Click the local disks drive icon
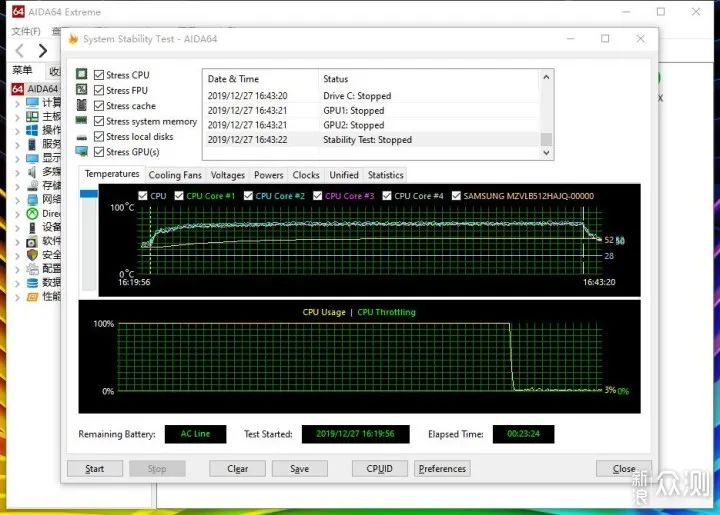720x515 pixels. 82,137
